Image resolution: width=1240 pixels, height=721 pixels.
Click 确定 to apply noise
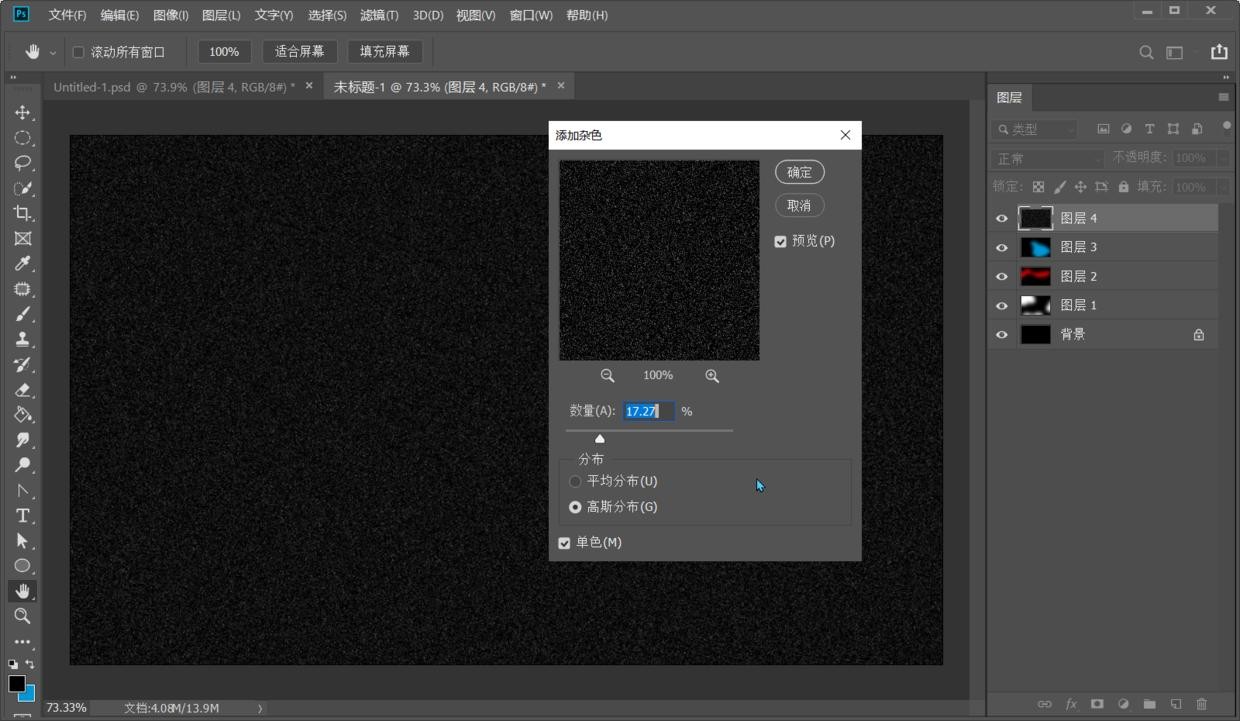(x=799, y=172)
